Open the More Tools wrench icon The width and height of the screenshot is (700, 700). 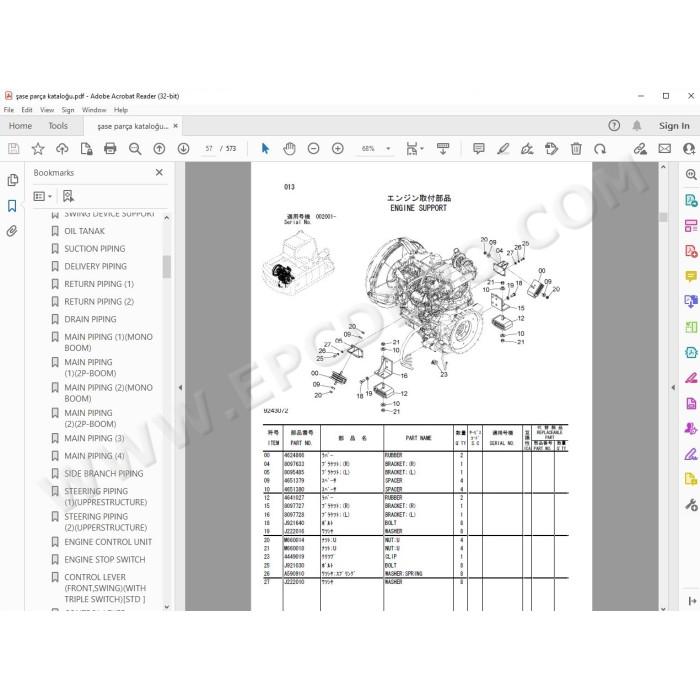[691, 505]
